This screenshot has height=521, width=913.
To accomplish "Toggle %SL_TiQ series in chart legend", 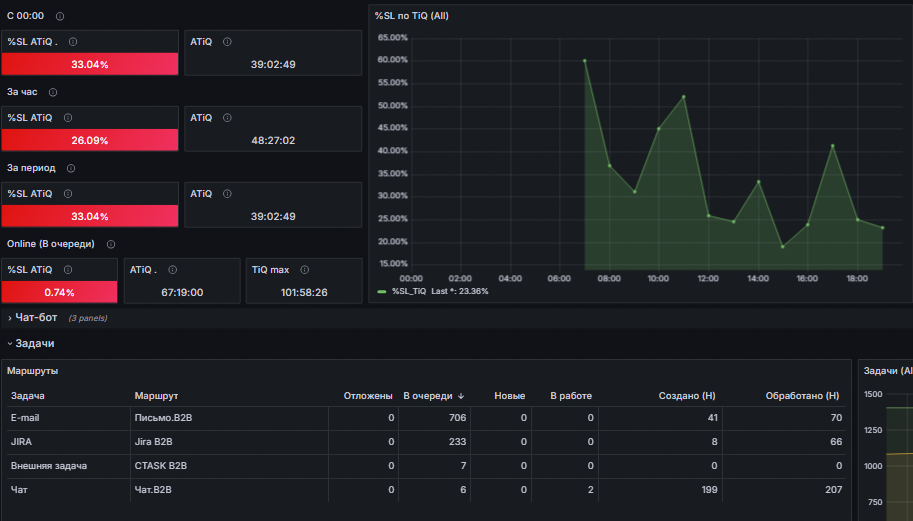I will pyautogui.click(x=409, y=291).
